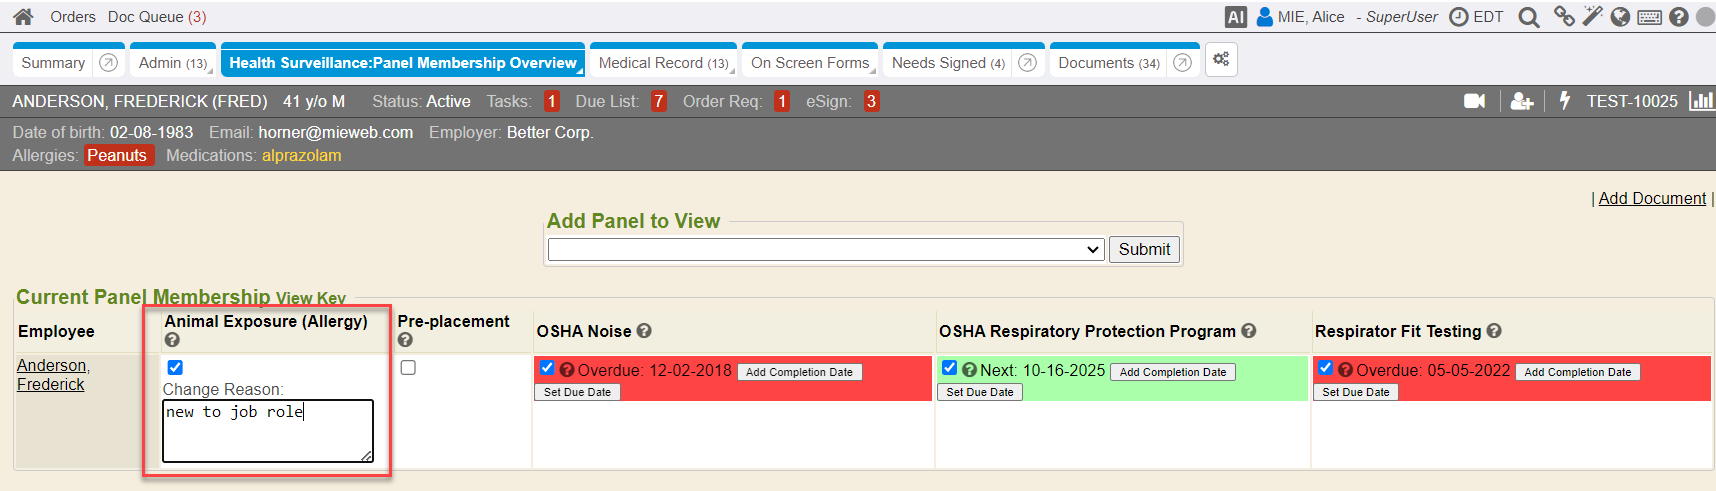Open the keyboard shortcuts icon
Image resolution: width=1716 pixels, height=491 pixels.
tap(1650, 17)
